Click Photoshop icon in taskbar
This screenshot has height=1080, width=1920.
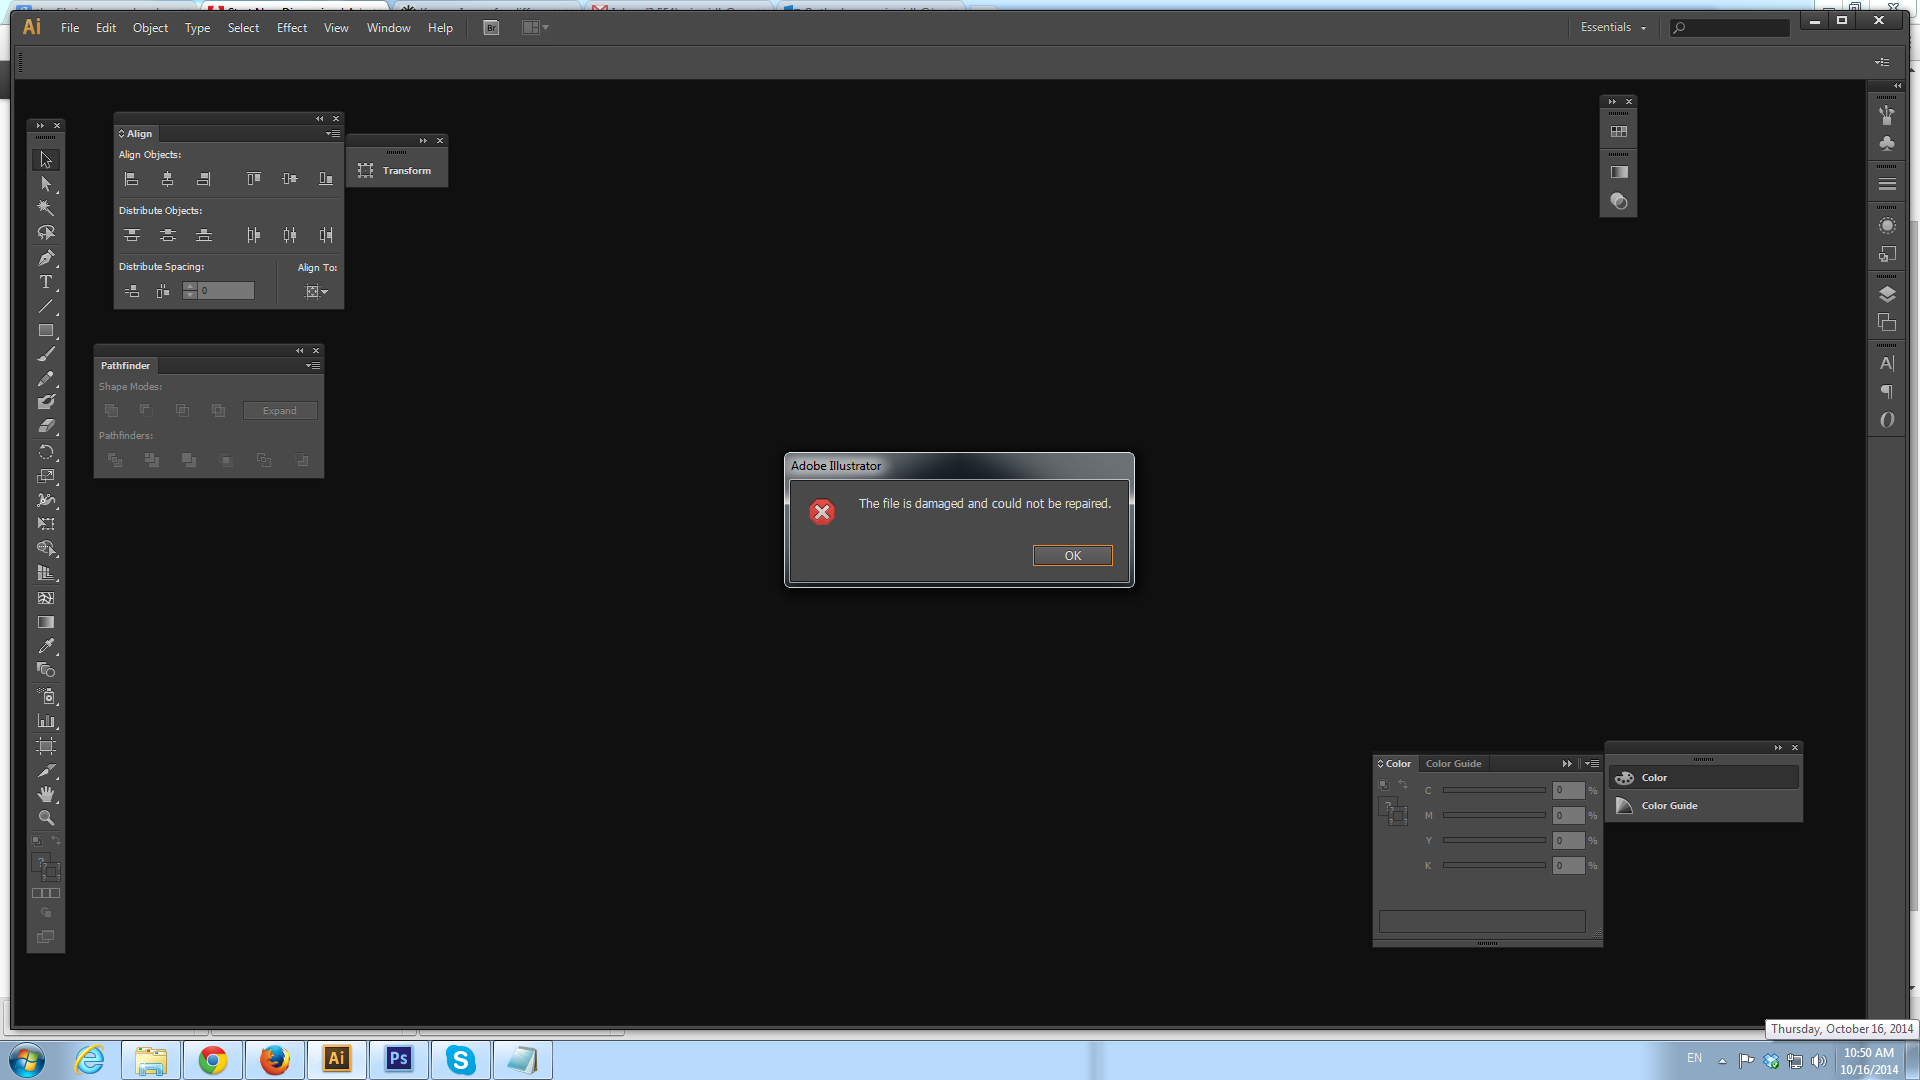[x=398, y=1059]
